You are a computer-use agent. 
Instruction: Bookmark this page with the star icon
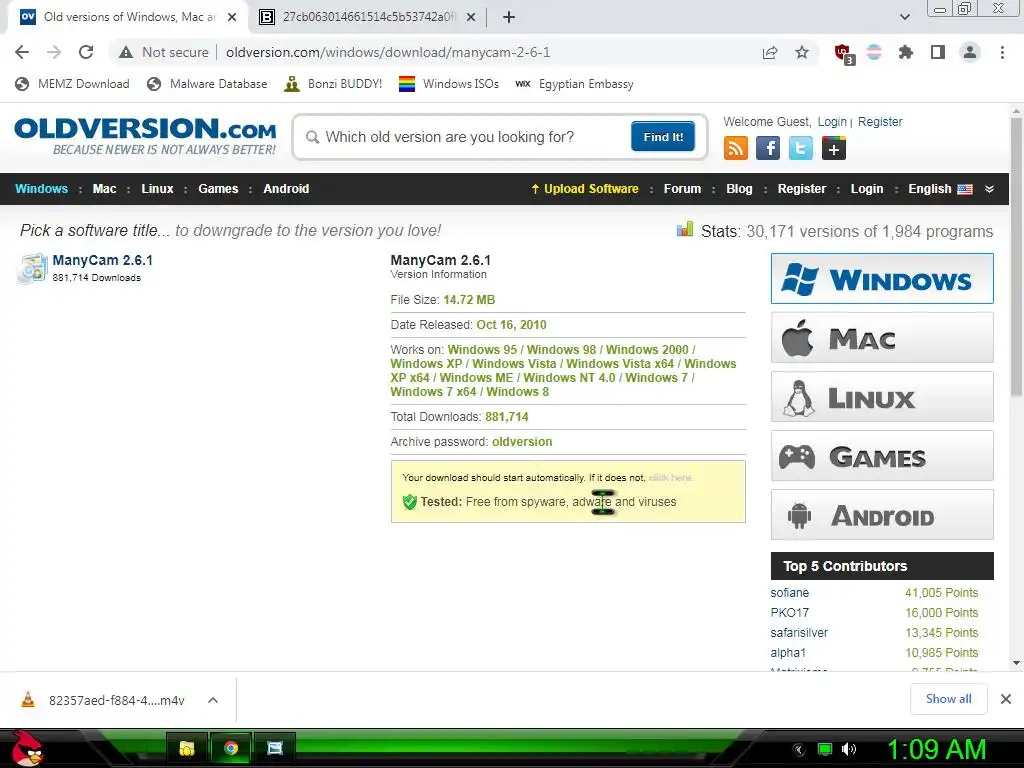[x=802, y=52]
